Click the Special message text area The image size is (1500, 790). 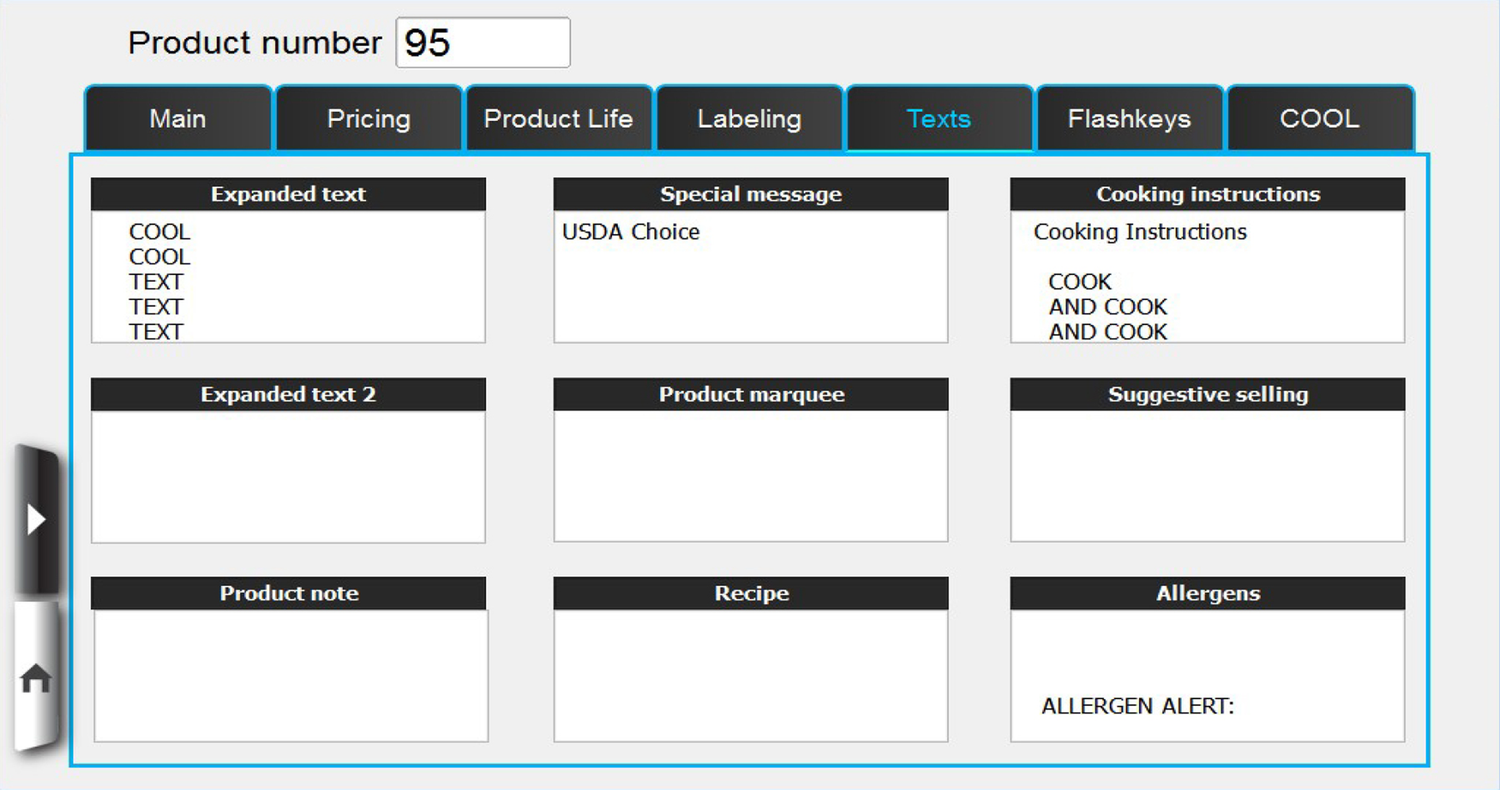[x=750, y=277]
